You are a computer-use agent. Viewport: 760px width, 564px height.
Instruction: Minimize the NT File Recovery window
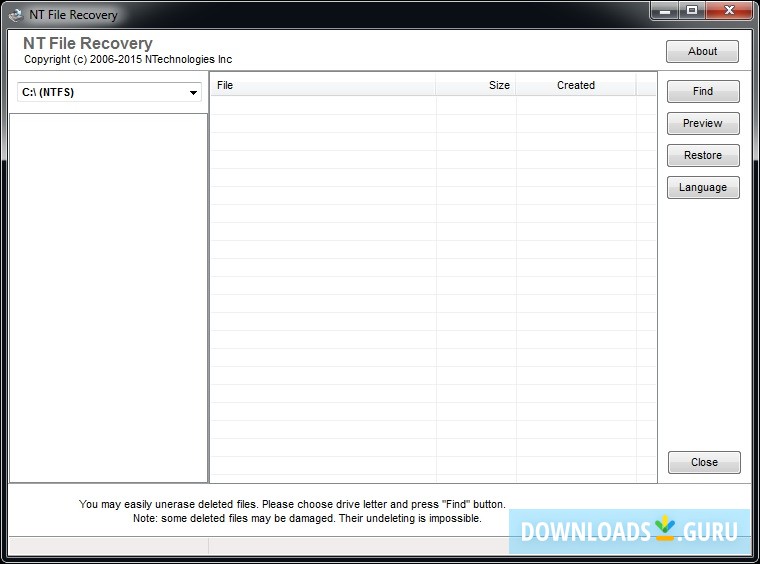tap(665, 11)
